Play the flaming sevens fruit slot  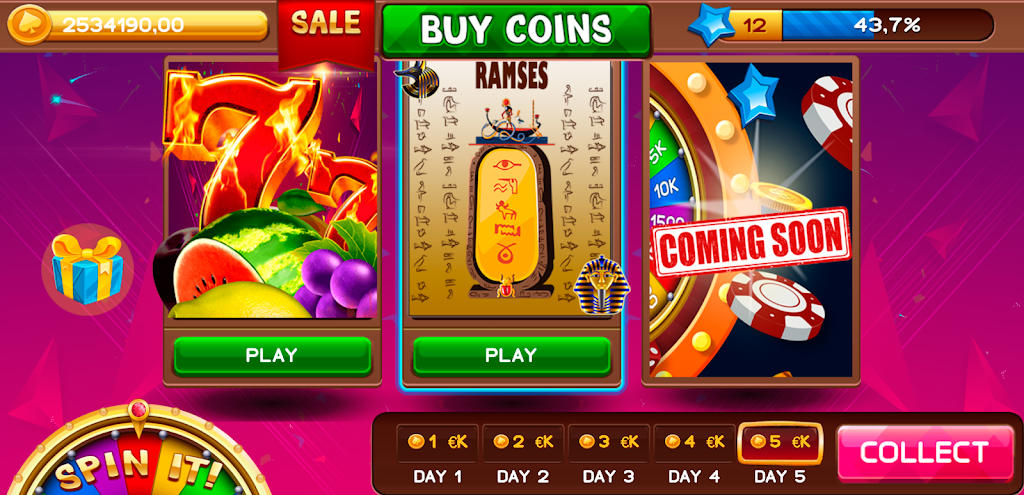272,356
